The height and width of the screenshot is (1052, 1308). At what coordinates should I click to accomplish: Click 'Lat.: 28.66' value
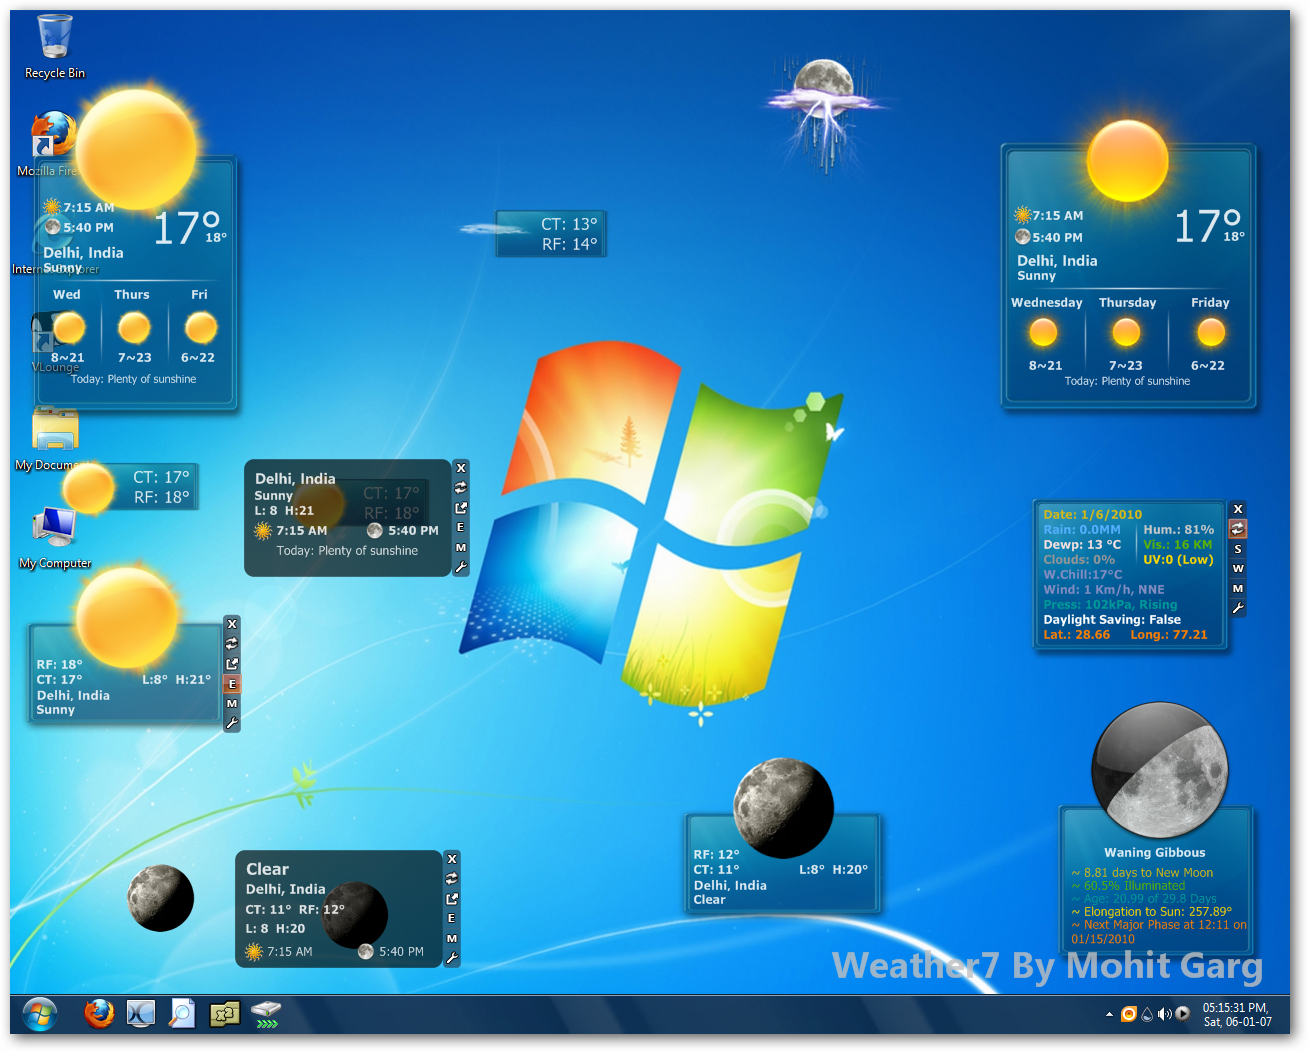1077,635
